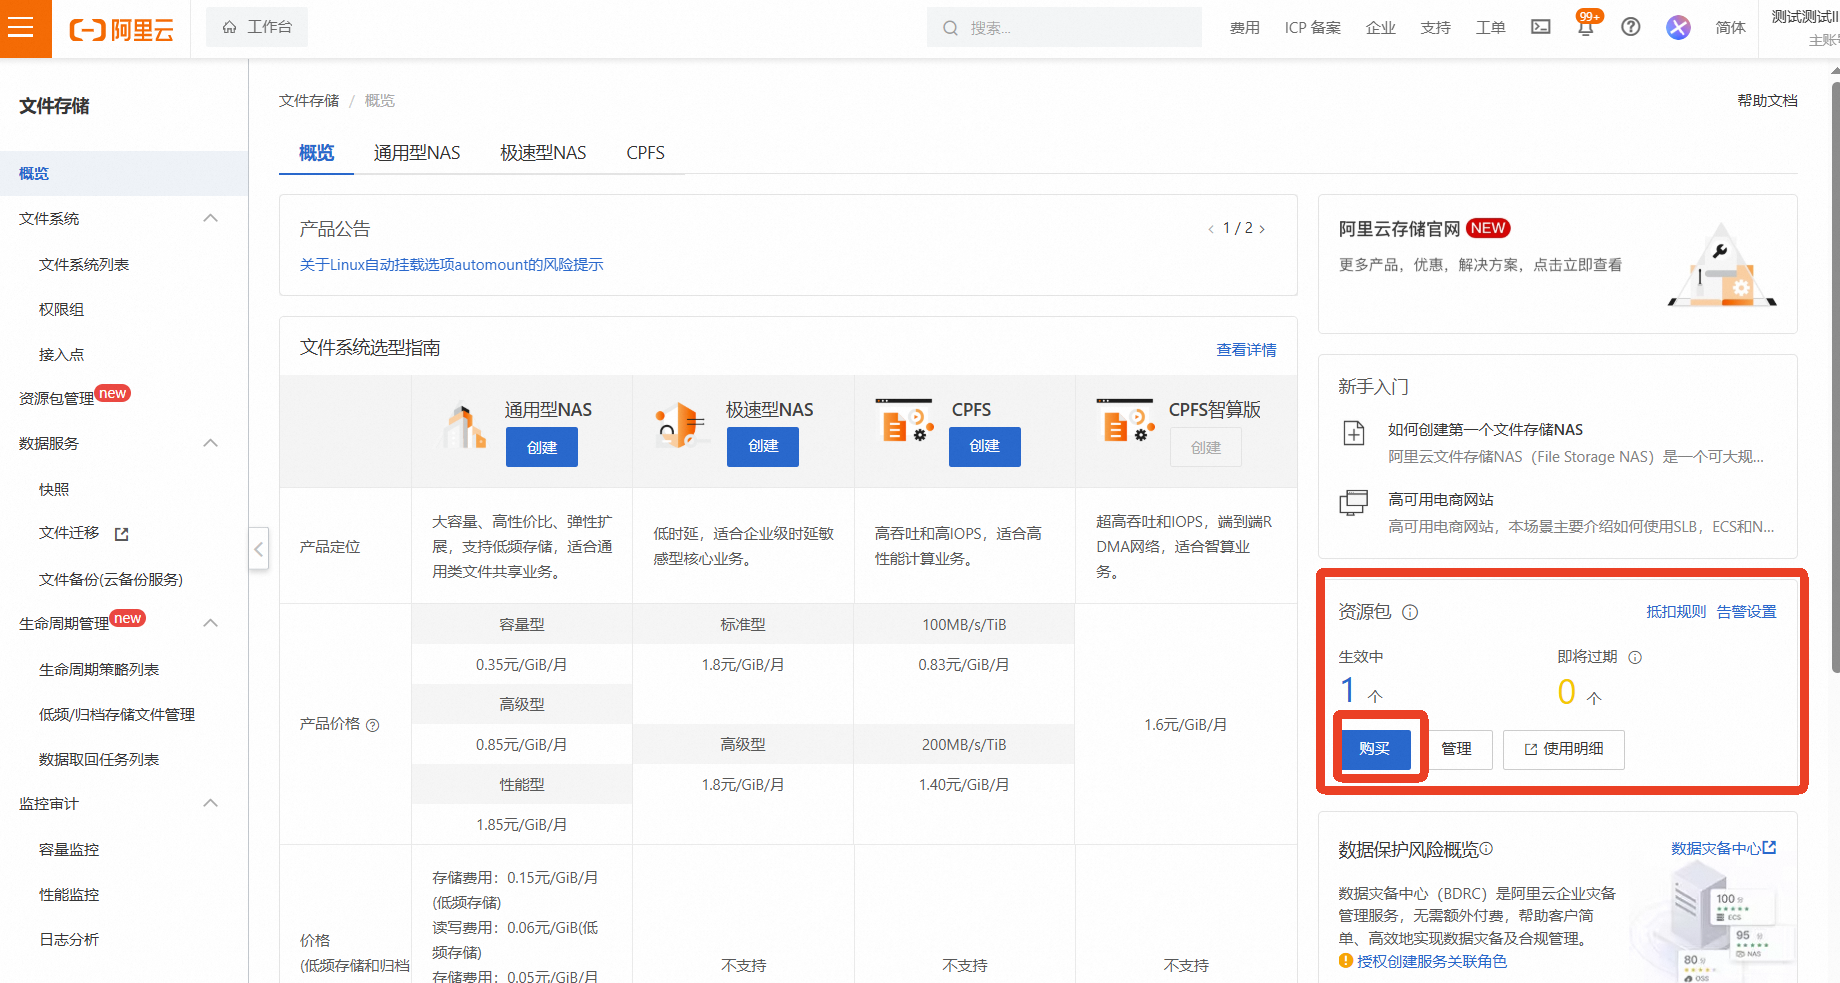Open the hamburger main menu
The width and height of the screenshot is (1840, 983).
coord(21,28)
